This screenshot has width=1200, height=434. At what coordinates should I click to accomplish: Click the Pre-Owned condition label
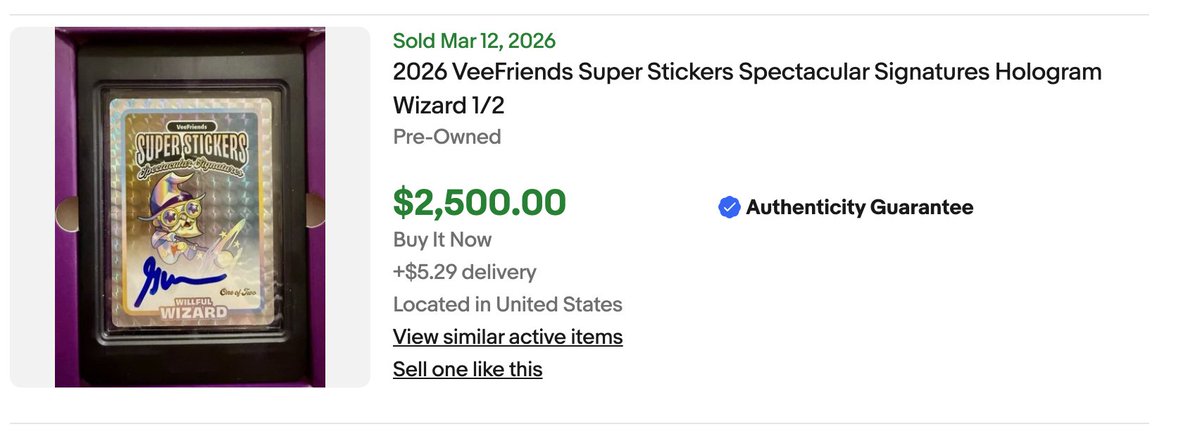[446, 137]
